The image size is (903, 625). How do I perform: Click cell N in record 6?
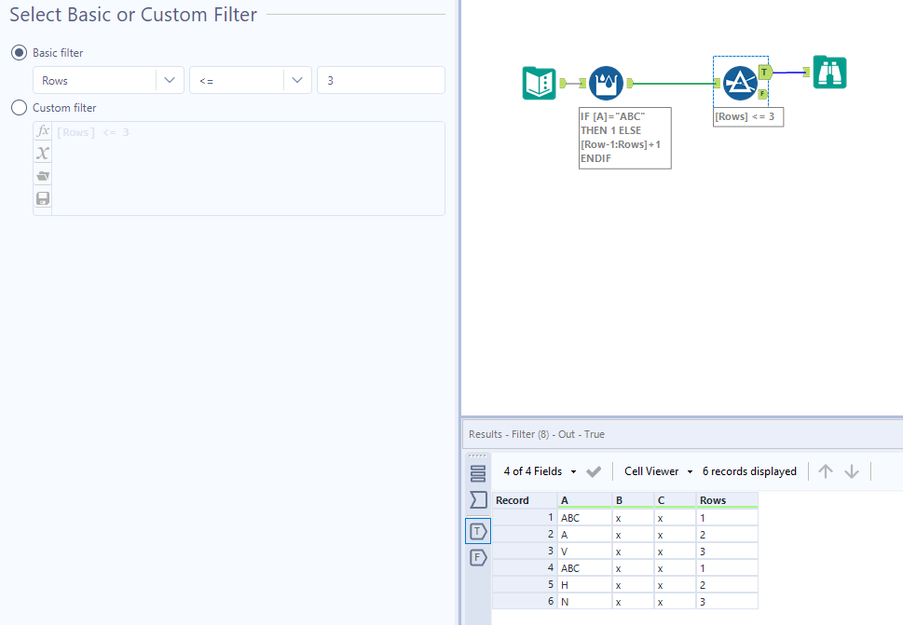tap(585, 601)
